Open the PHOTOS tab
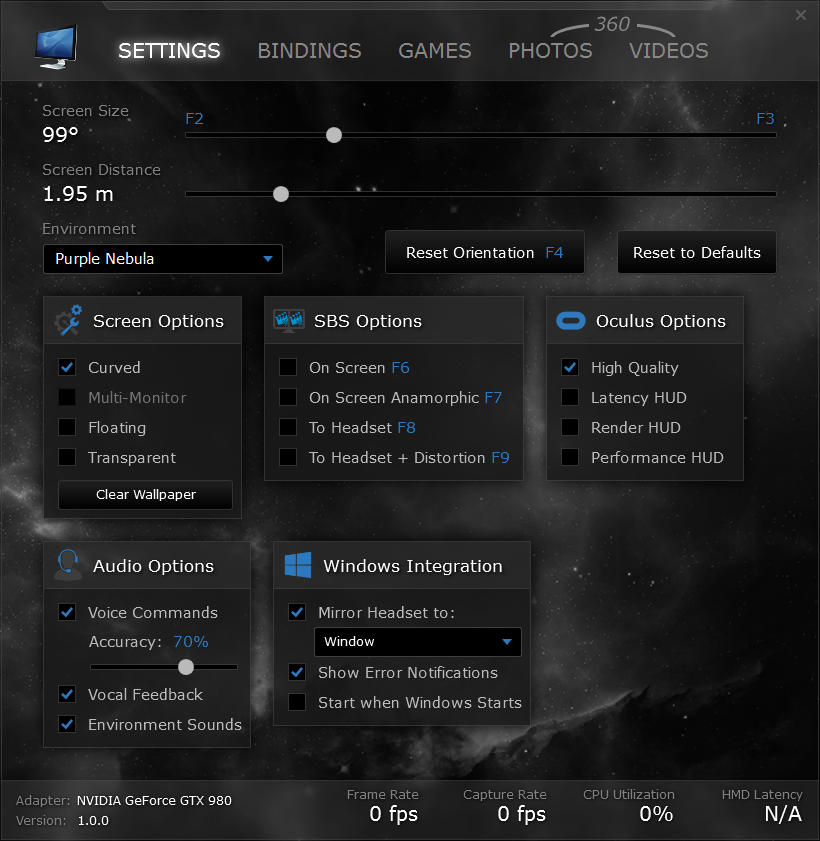This screenshot has height=841, width=820. pyautogui.click(x=550, y=51)
